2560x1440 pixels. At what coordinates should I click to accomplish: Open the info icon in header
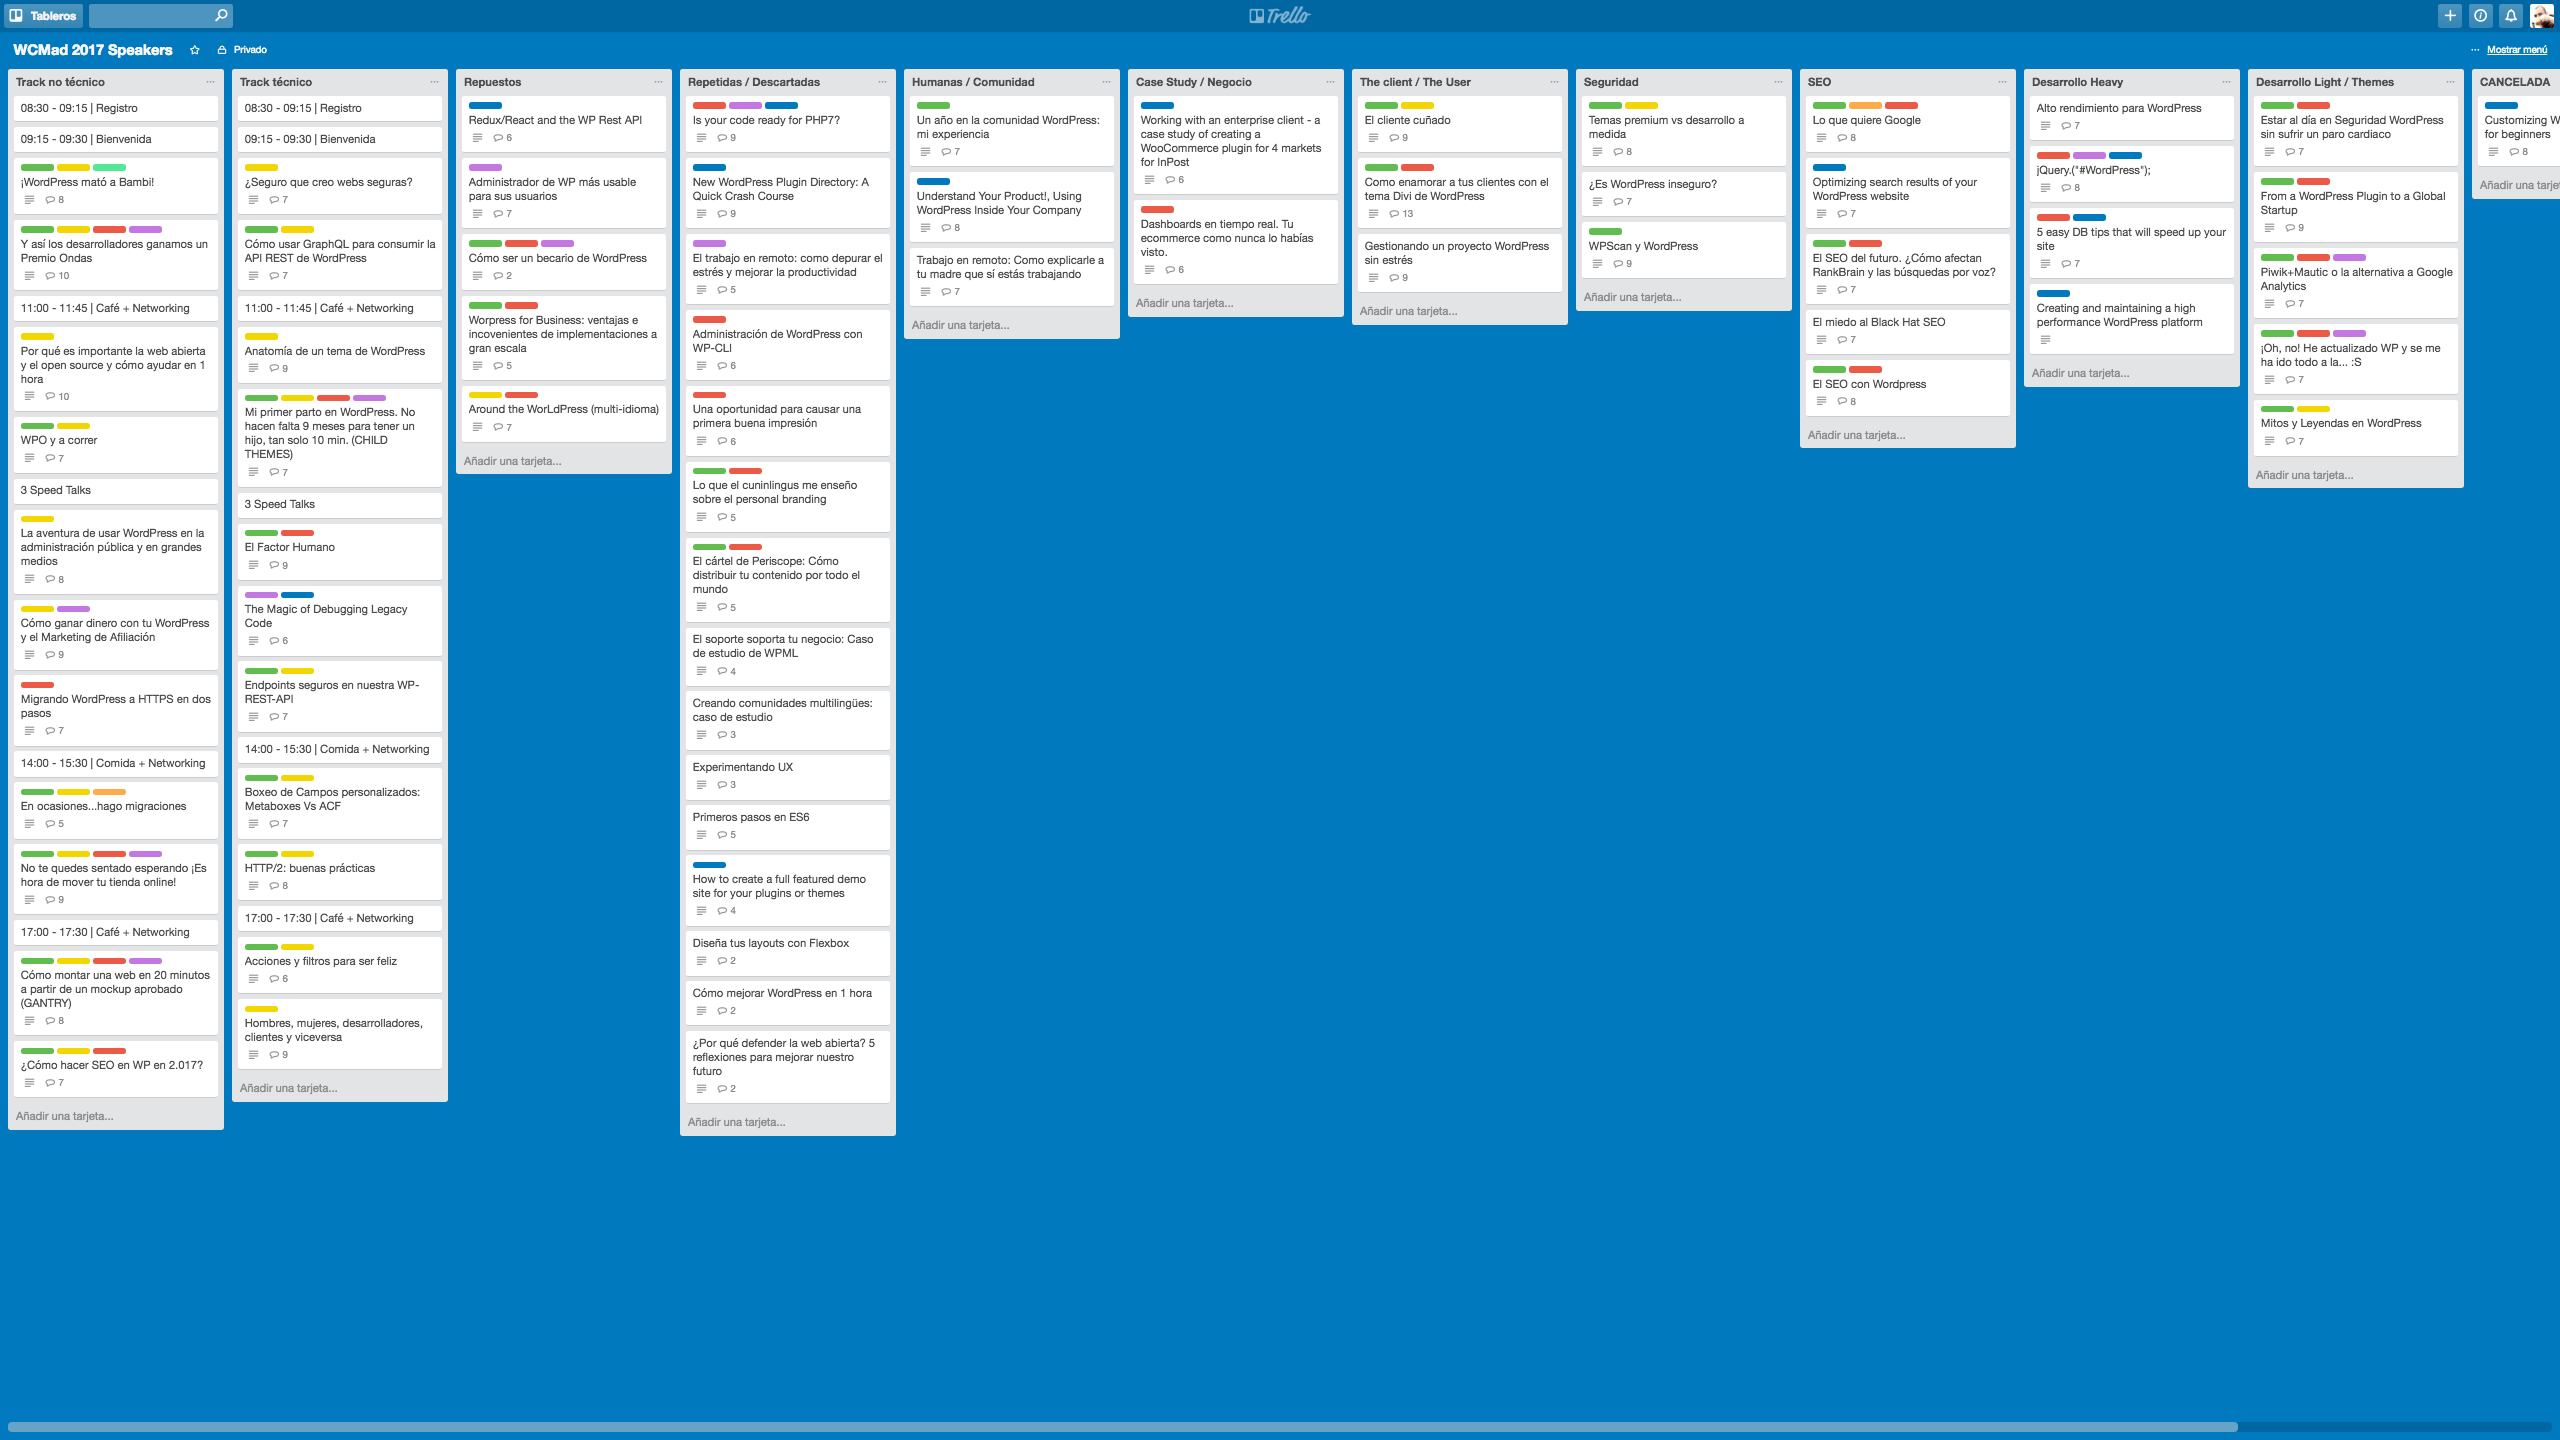[x=2480, y=15]
